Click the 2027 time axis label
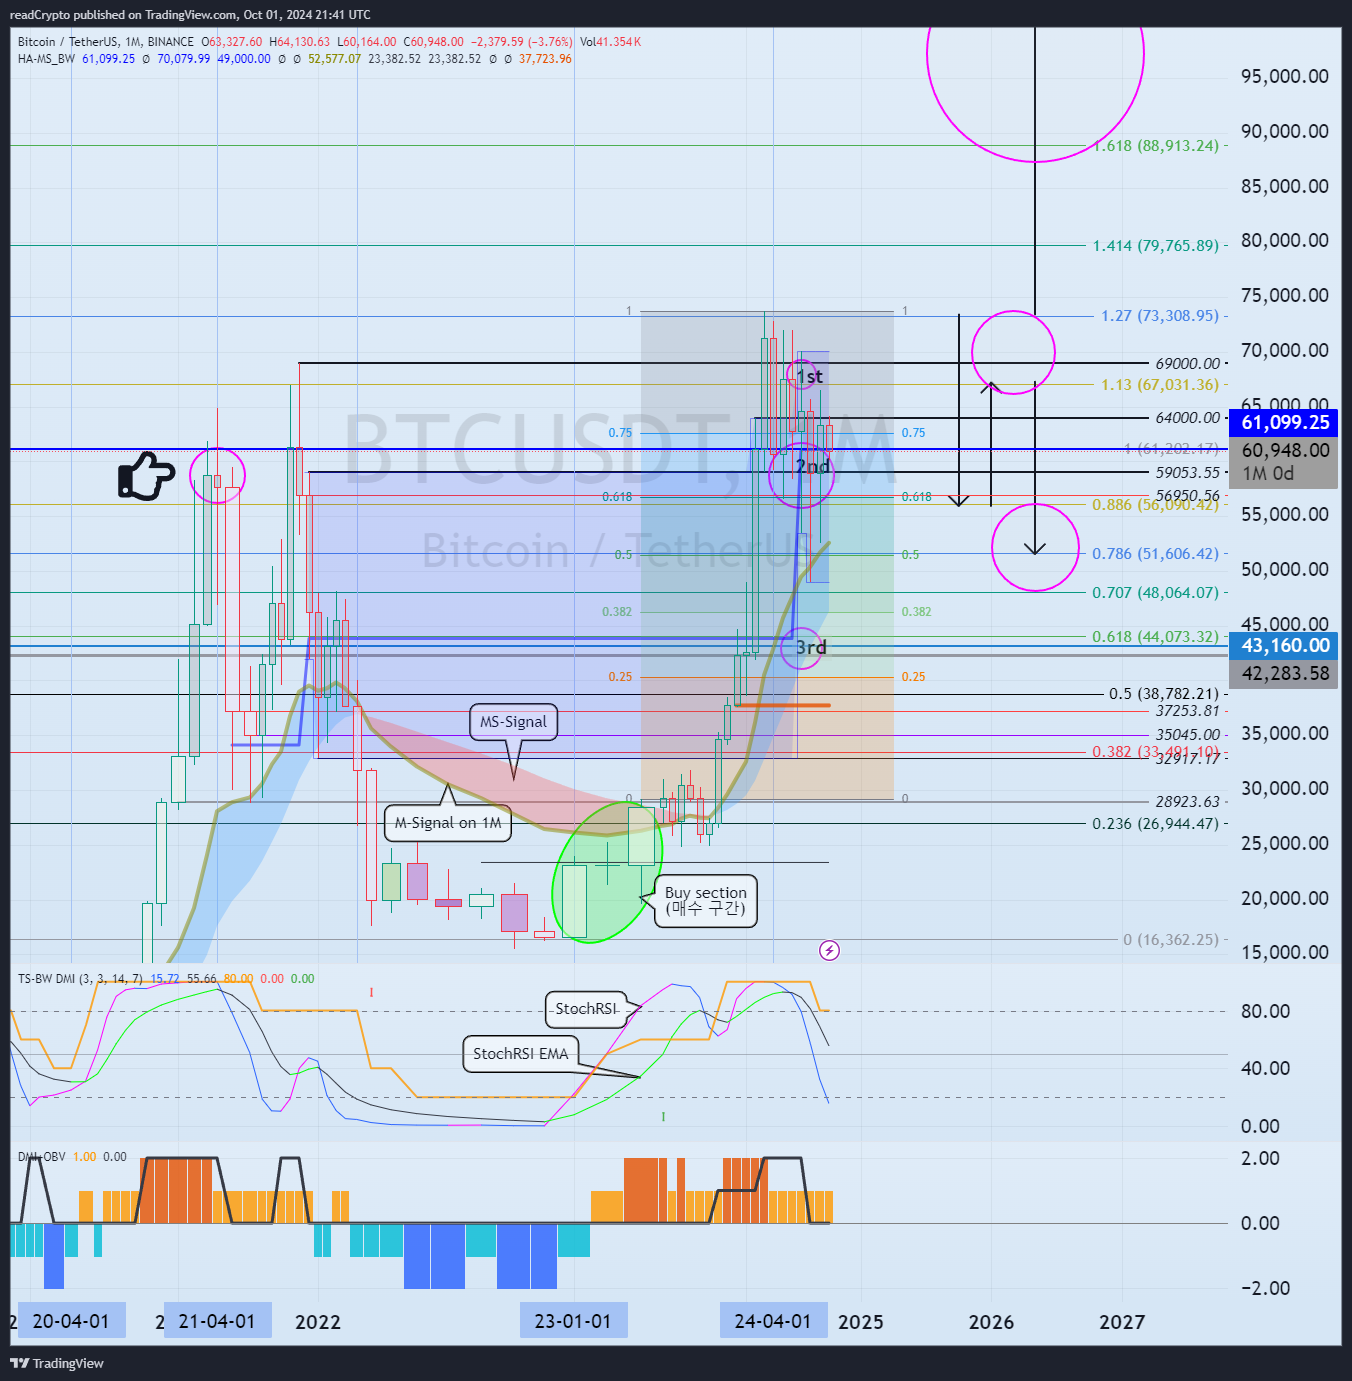Viewport: 1352px width, 1381px height. (1122, 1322)
